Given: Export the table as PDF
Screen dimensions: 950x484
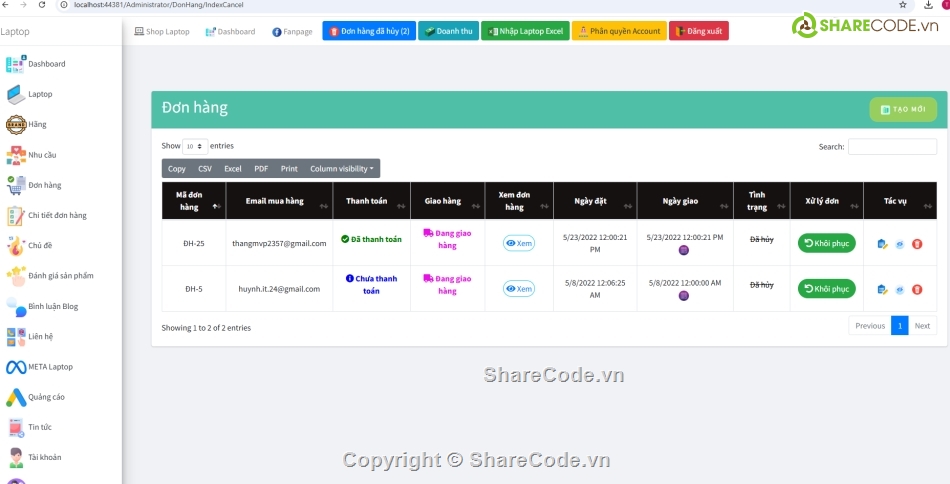Looking at the screenshot, I should coord(261,168).
